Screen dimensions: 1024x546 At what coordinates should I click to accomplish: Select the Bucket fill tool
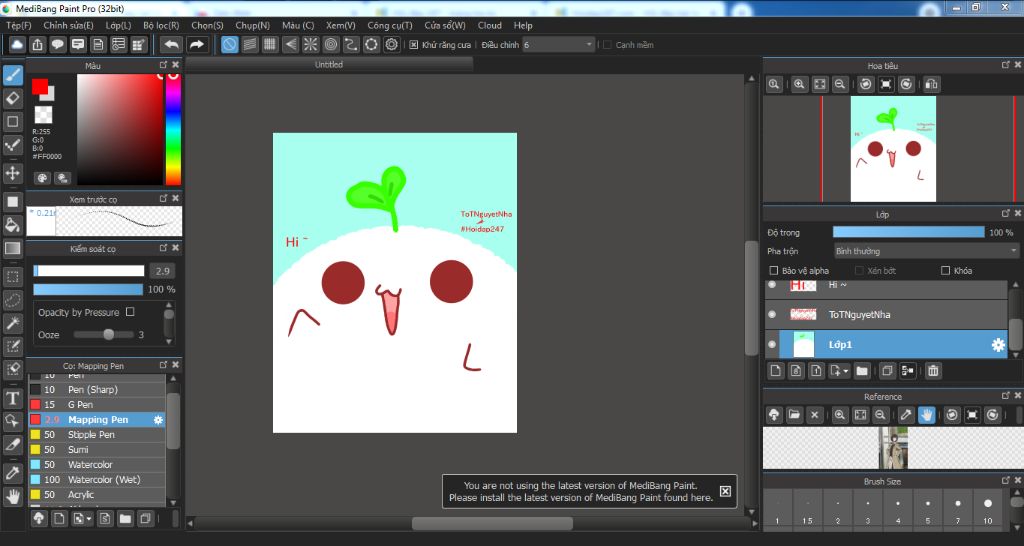click(x=12, y=225)
